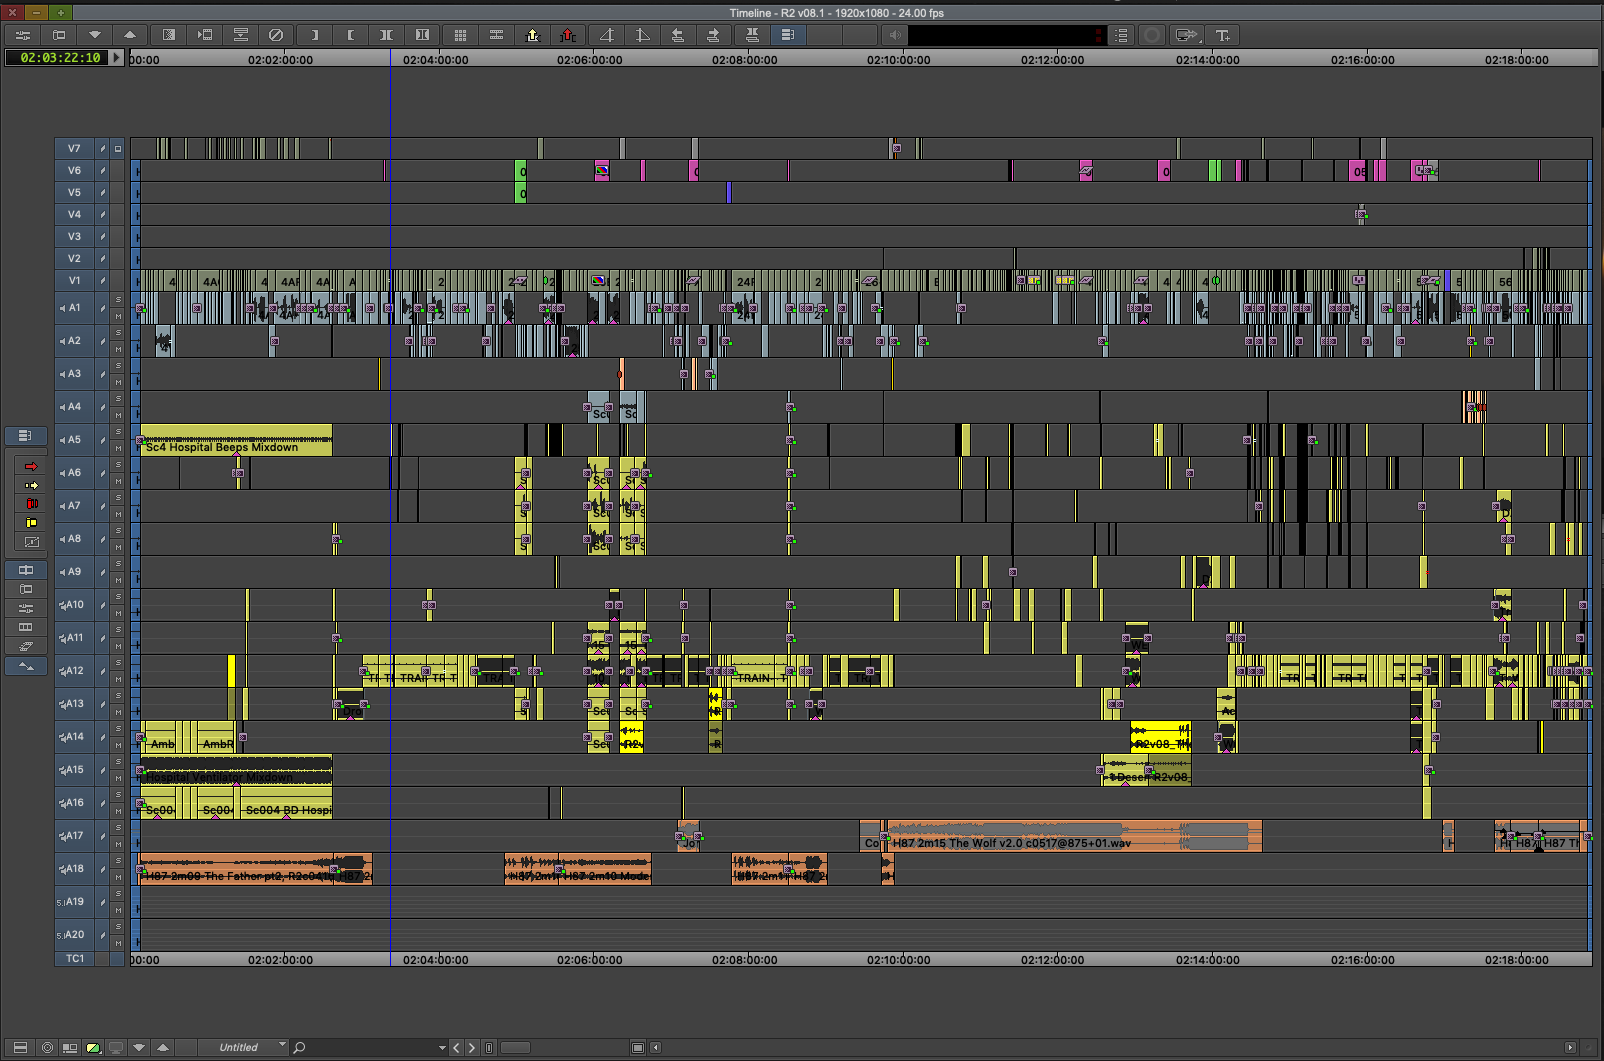Click horizontal scrollbar right arrow at bottom
Screen dimensions: 1604x1061
pos(1570,1048)
